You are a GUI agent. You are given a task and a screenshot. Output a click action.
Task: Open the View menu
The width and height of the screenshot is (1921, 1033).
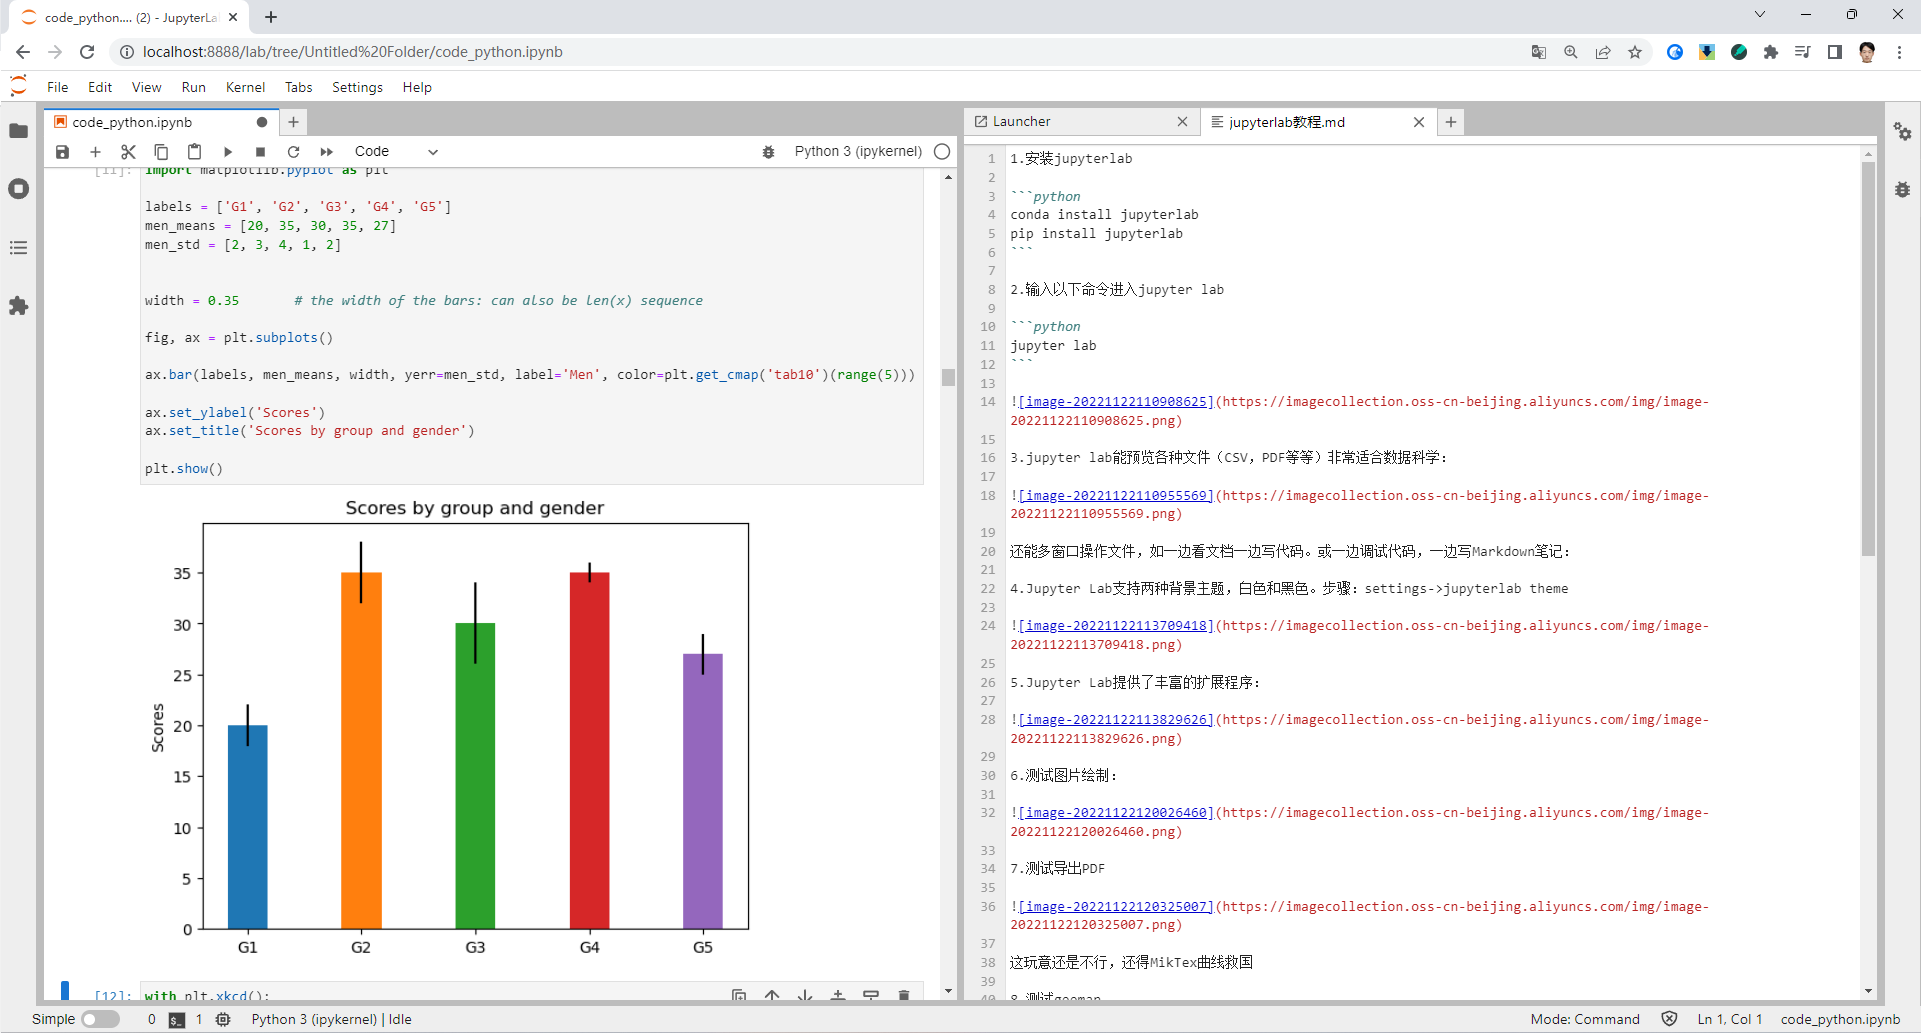click(146, 87)
